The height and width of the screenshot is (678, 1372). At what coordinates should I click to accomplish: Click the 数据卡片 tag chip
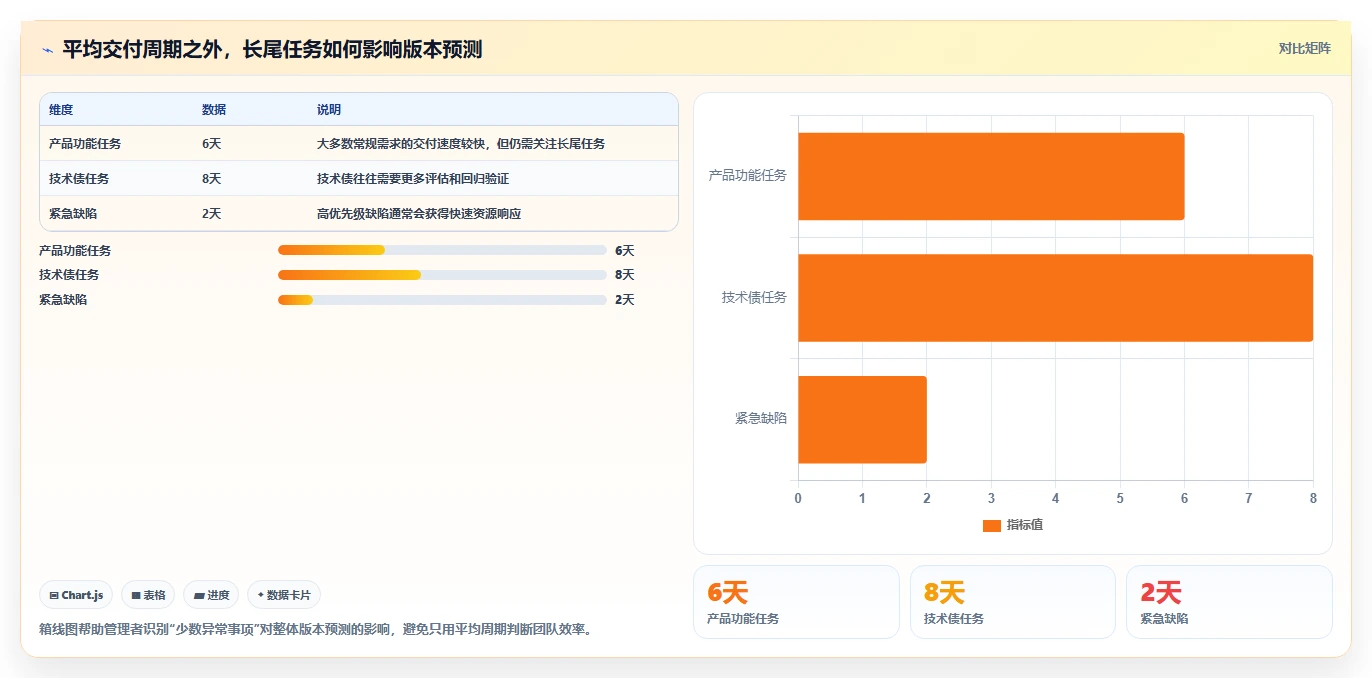[x=284, y=595]
